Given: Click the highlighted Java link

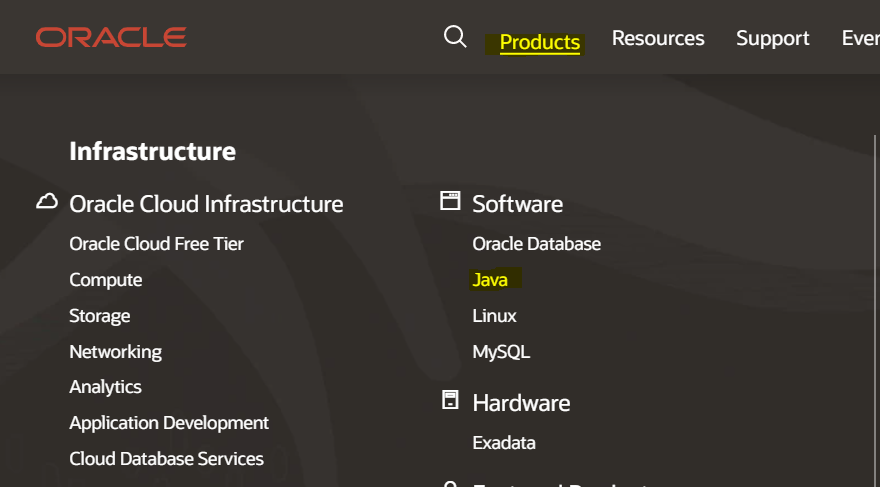Looking at the screenshot, I should point(490,280).
